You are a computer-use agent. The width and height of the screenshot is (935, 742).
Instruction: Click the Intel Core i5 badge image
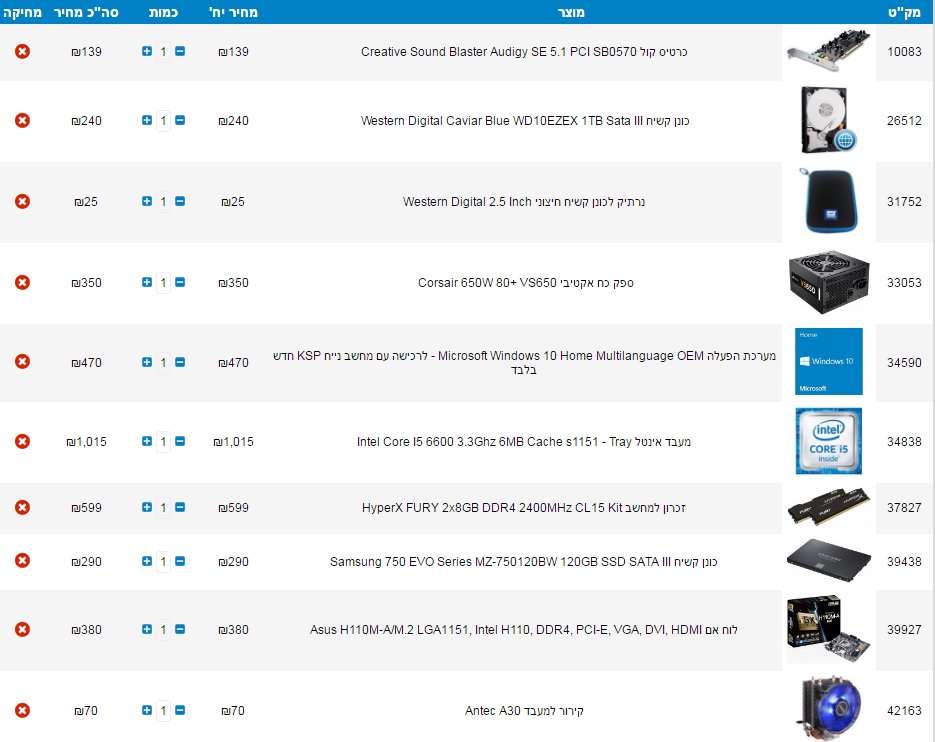pos(828,441)
